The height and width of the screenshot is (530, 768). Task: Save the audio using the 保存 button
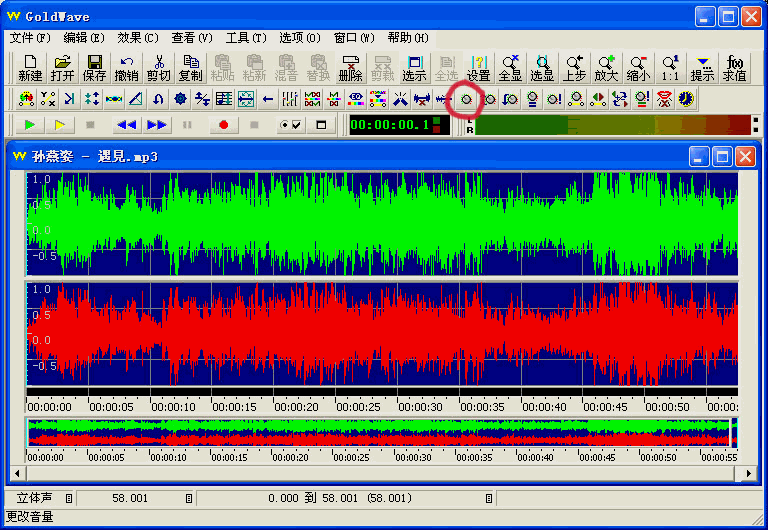pos(94,68)
